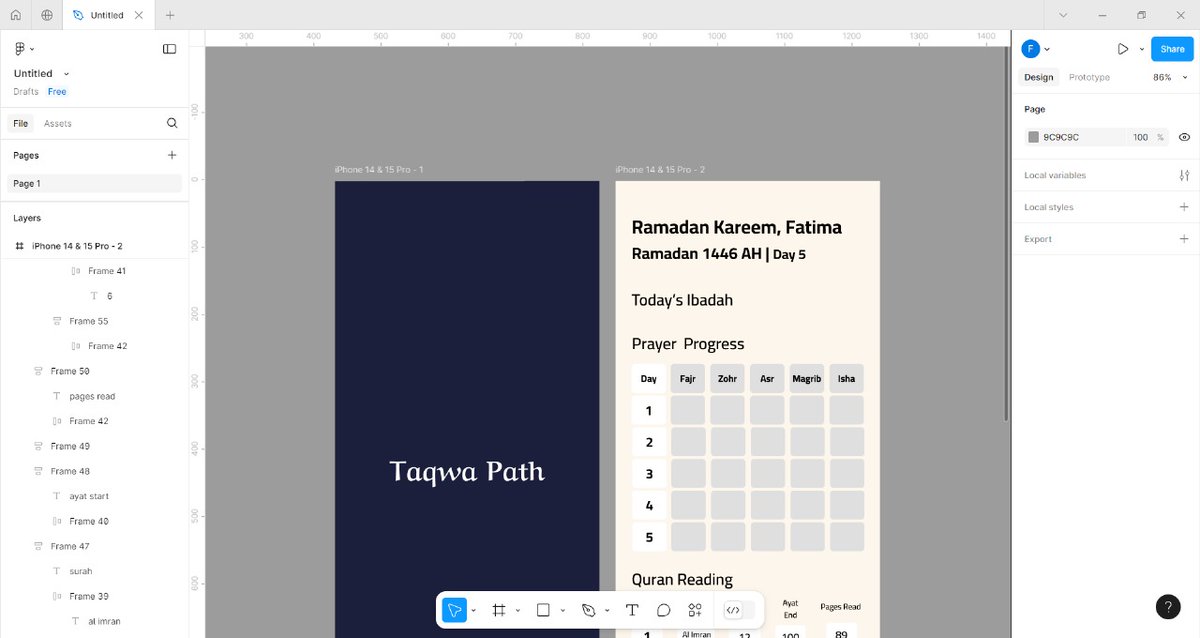Select the Frame 55 layer

pyautogui.click(x=89, y=321)
